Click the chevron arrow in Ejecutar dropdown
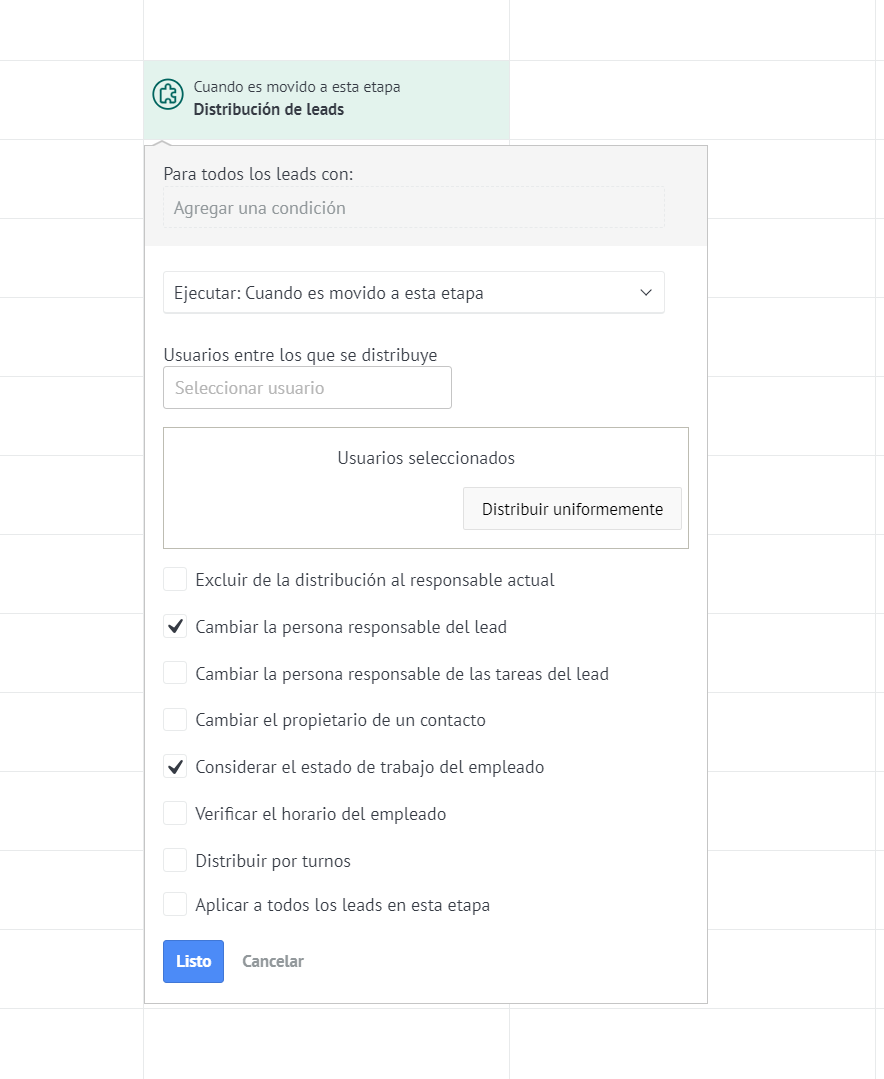 tap(646, 293)
